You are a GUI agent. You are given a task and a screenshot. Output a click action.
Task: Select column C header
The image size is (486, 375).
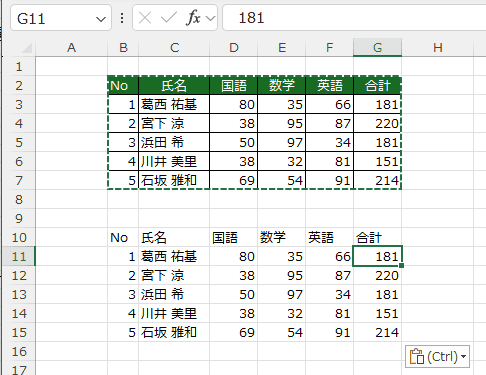174,48
